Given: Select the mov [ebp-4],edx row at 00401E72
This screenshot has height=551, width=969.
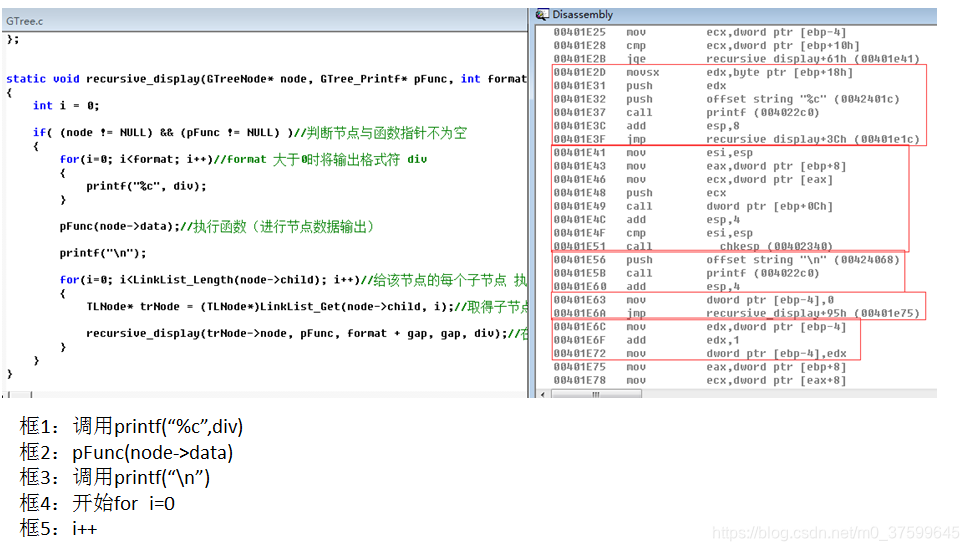Looking at the screenshot, I should (x=700, y=354).
